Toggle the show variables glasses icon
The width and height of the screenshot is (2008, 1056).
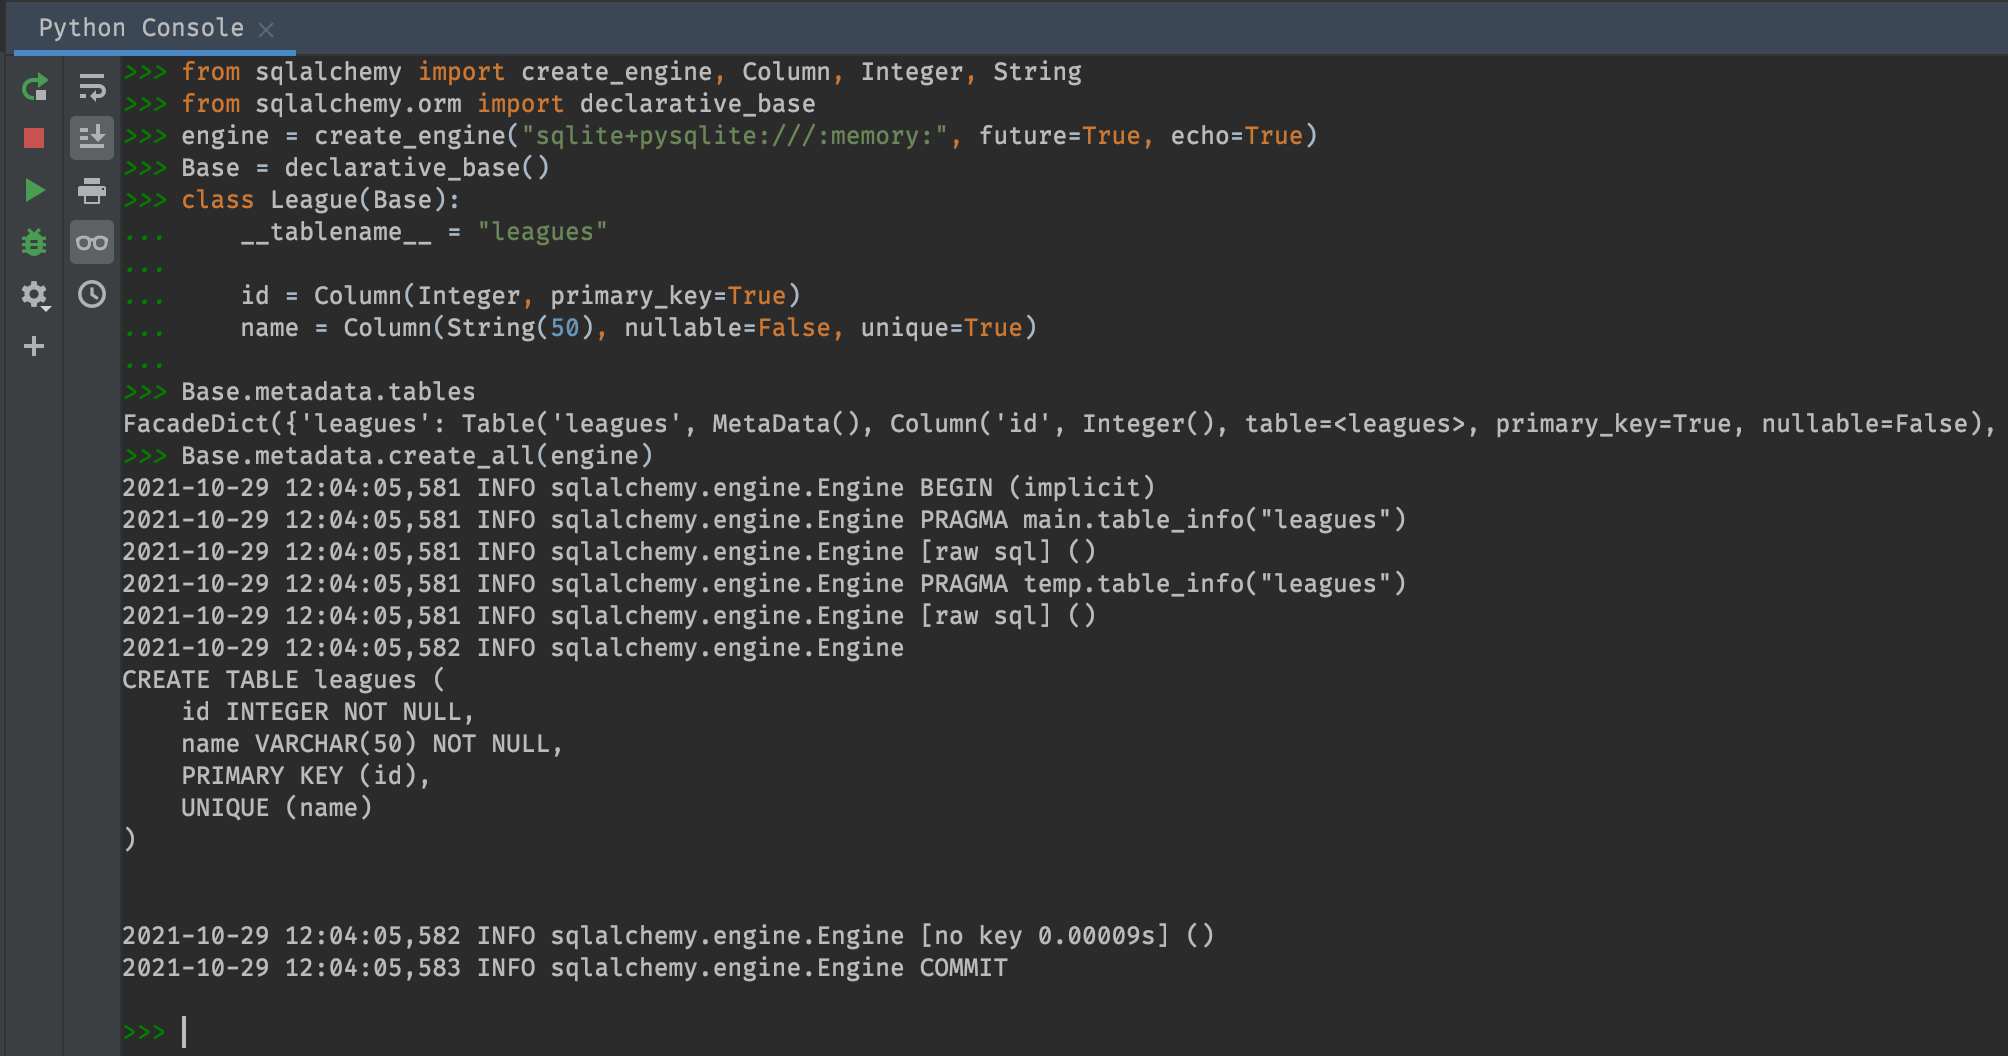tap(92, 242)
